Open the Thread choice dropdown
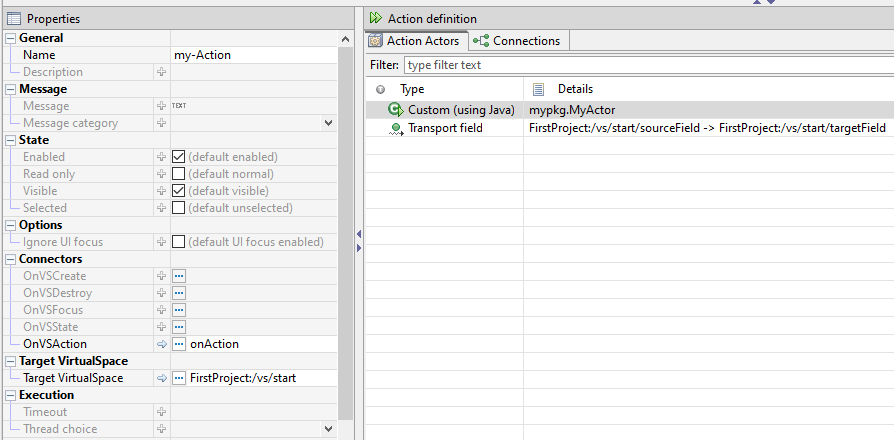 click(328, 429)
